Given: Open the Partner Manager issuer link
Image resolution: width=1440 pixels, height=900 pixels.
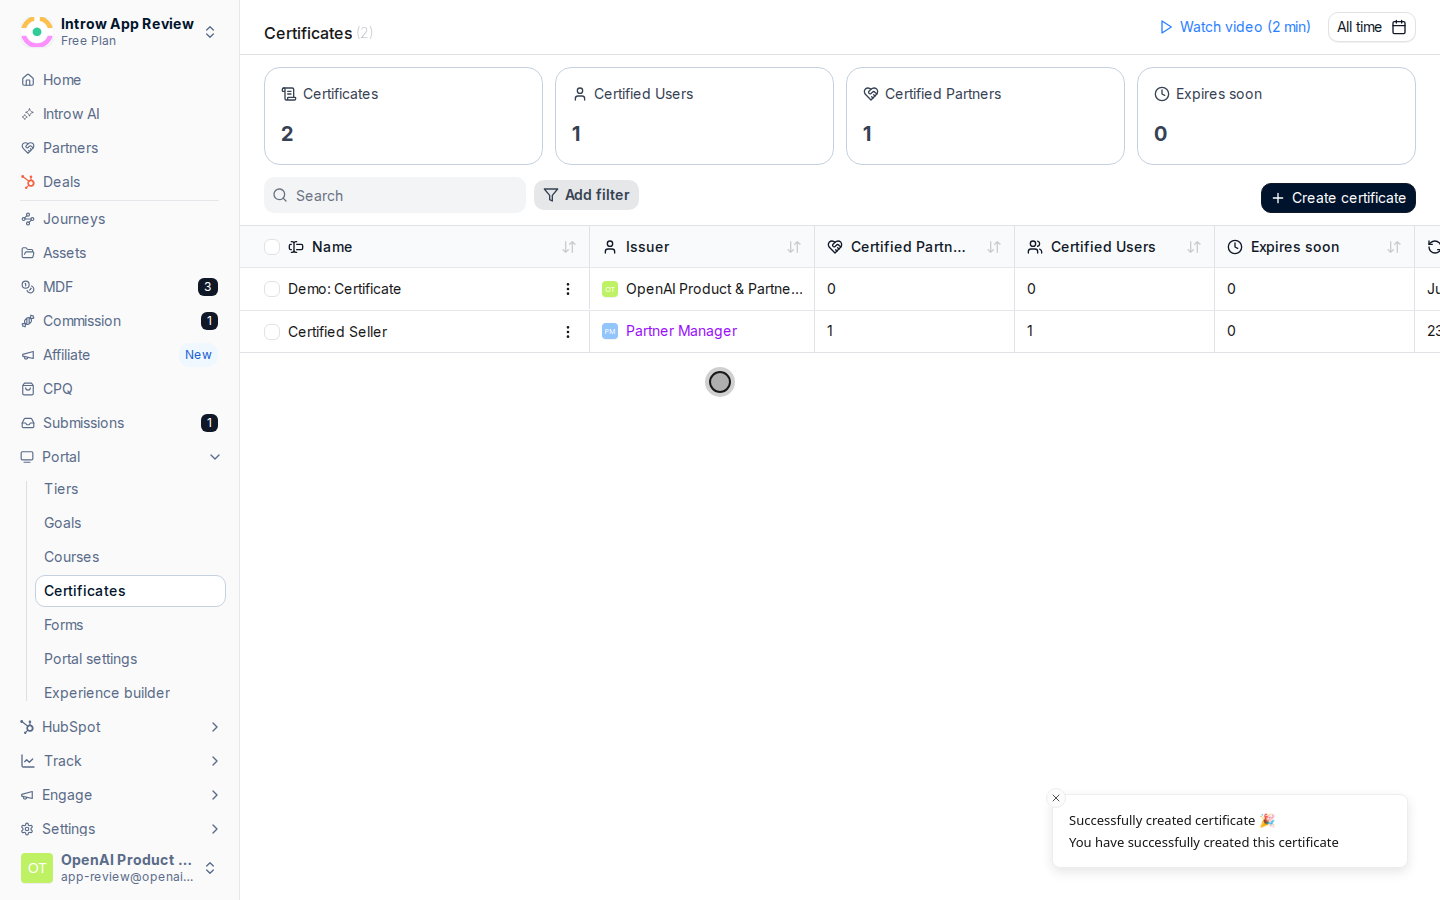Looking at the screenshot, I should pos(681,331).
